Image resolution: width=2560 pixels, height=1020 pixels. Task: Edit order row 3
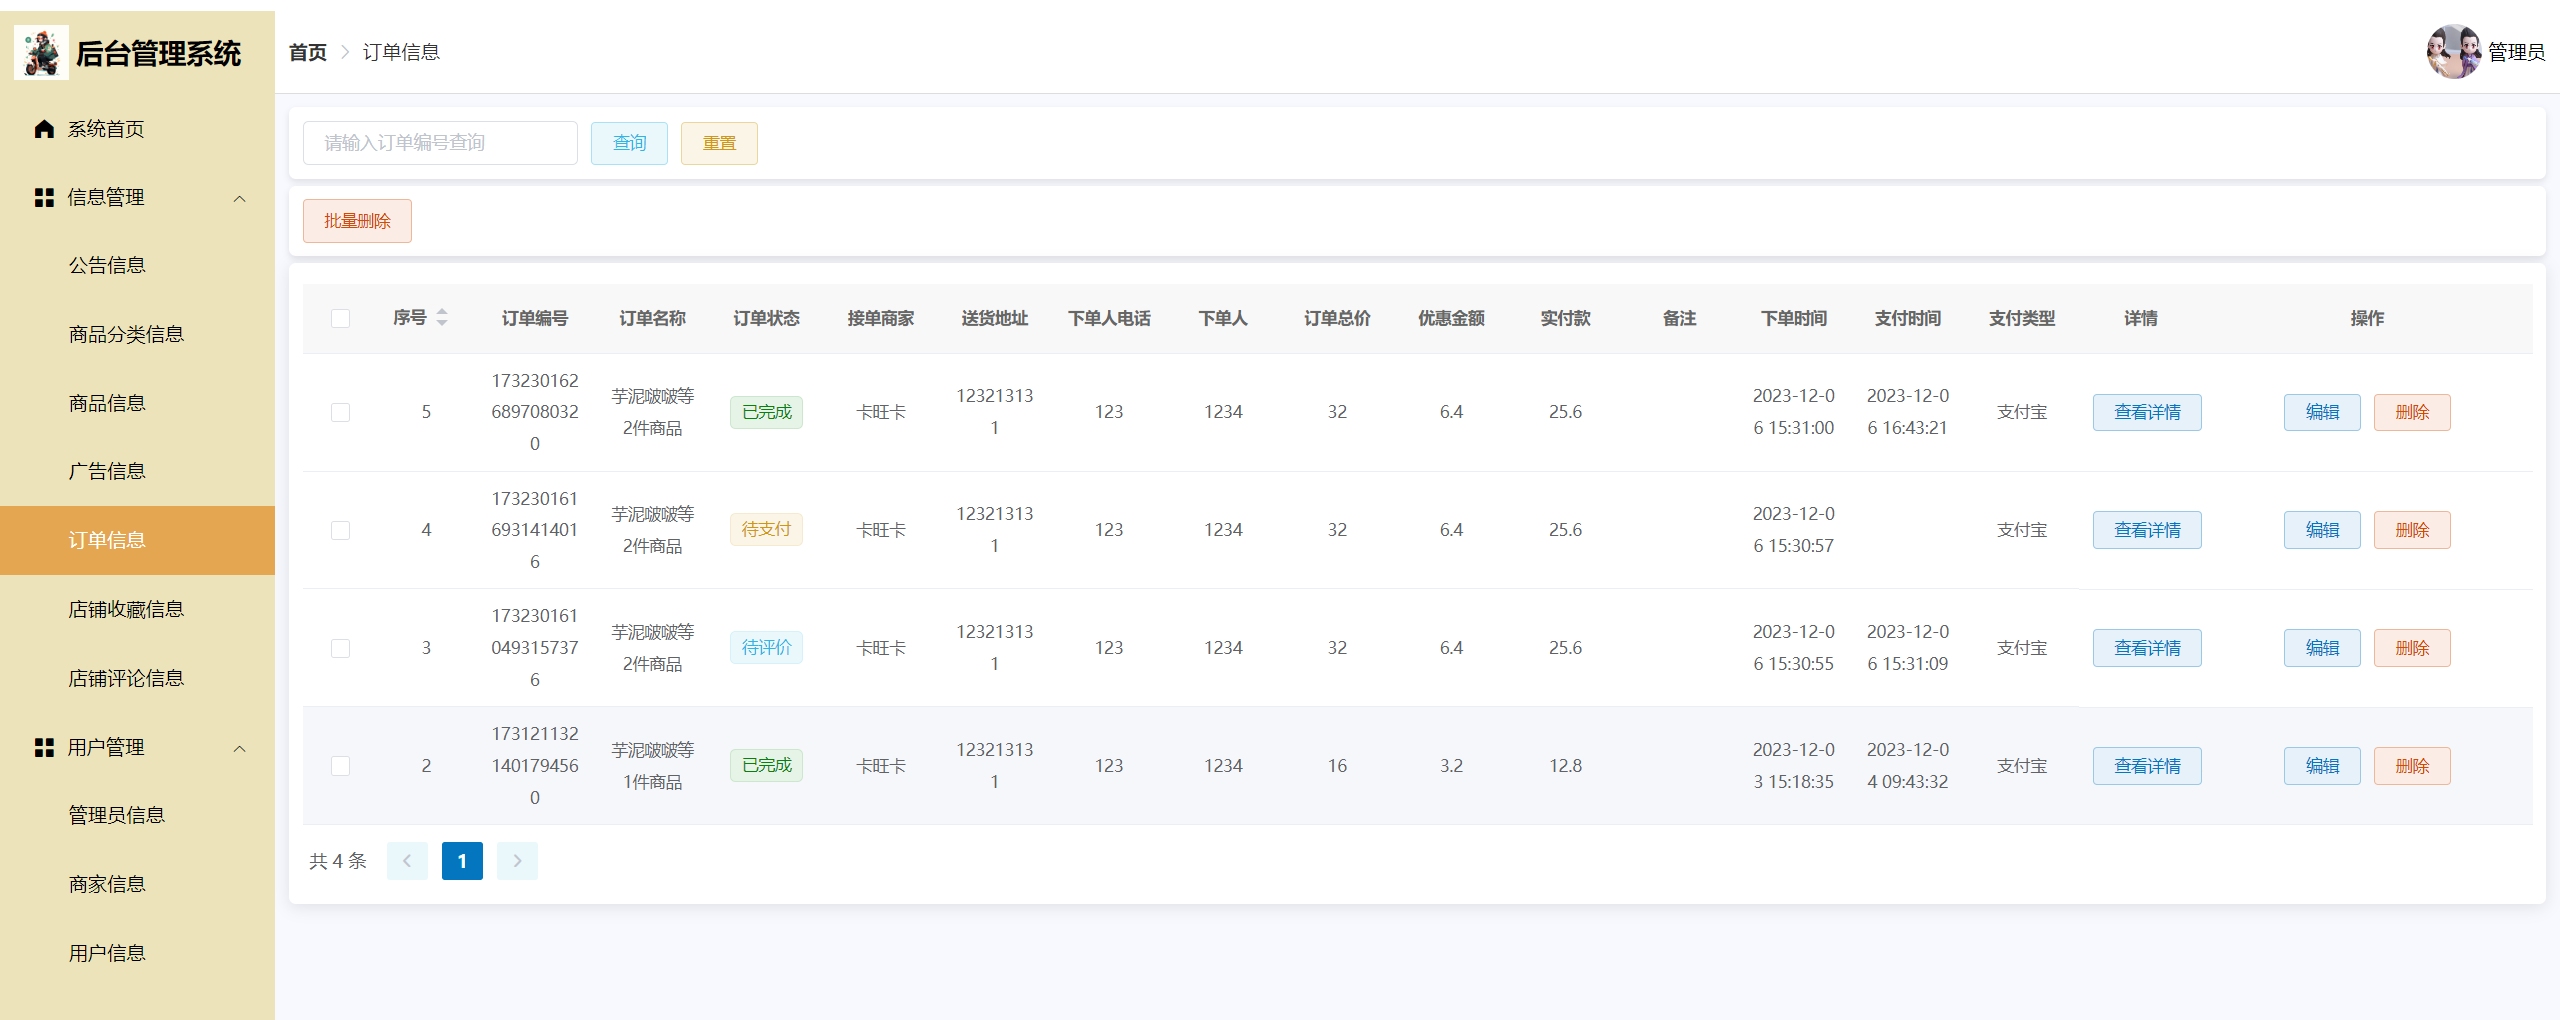2322,648
